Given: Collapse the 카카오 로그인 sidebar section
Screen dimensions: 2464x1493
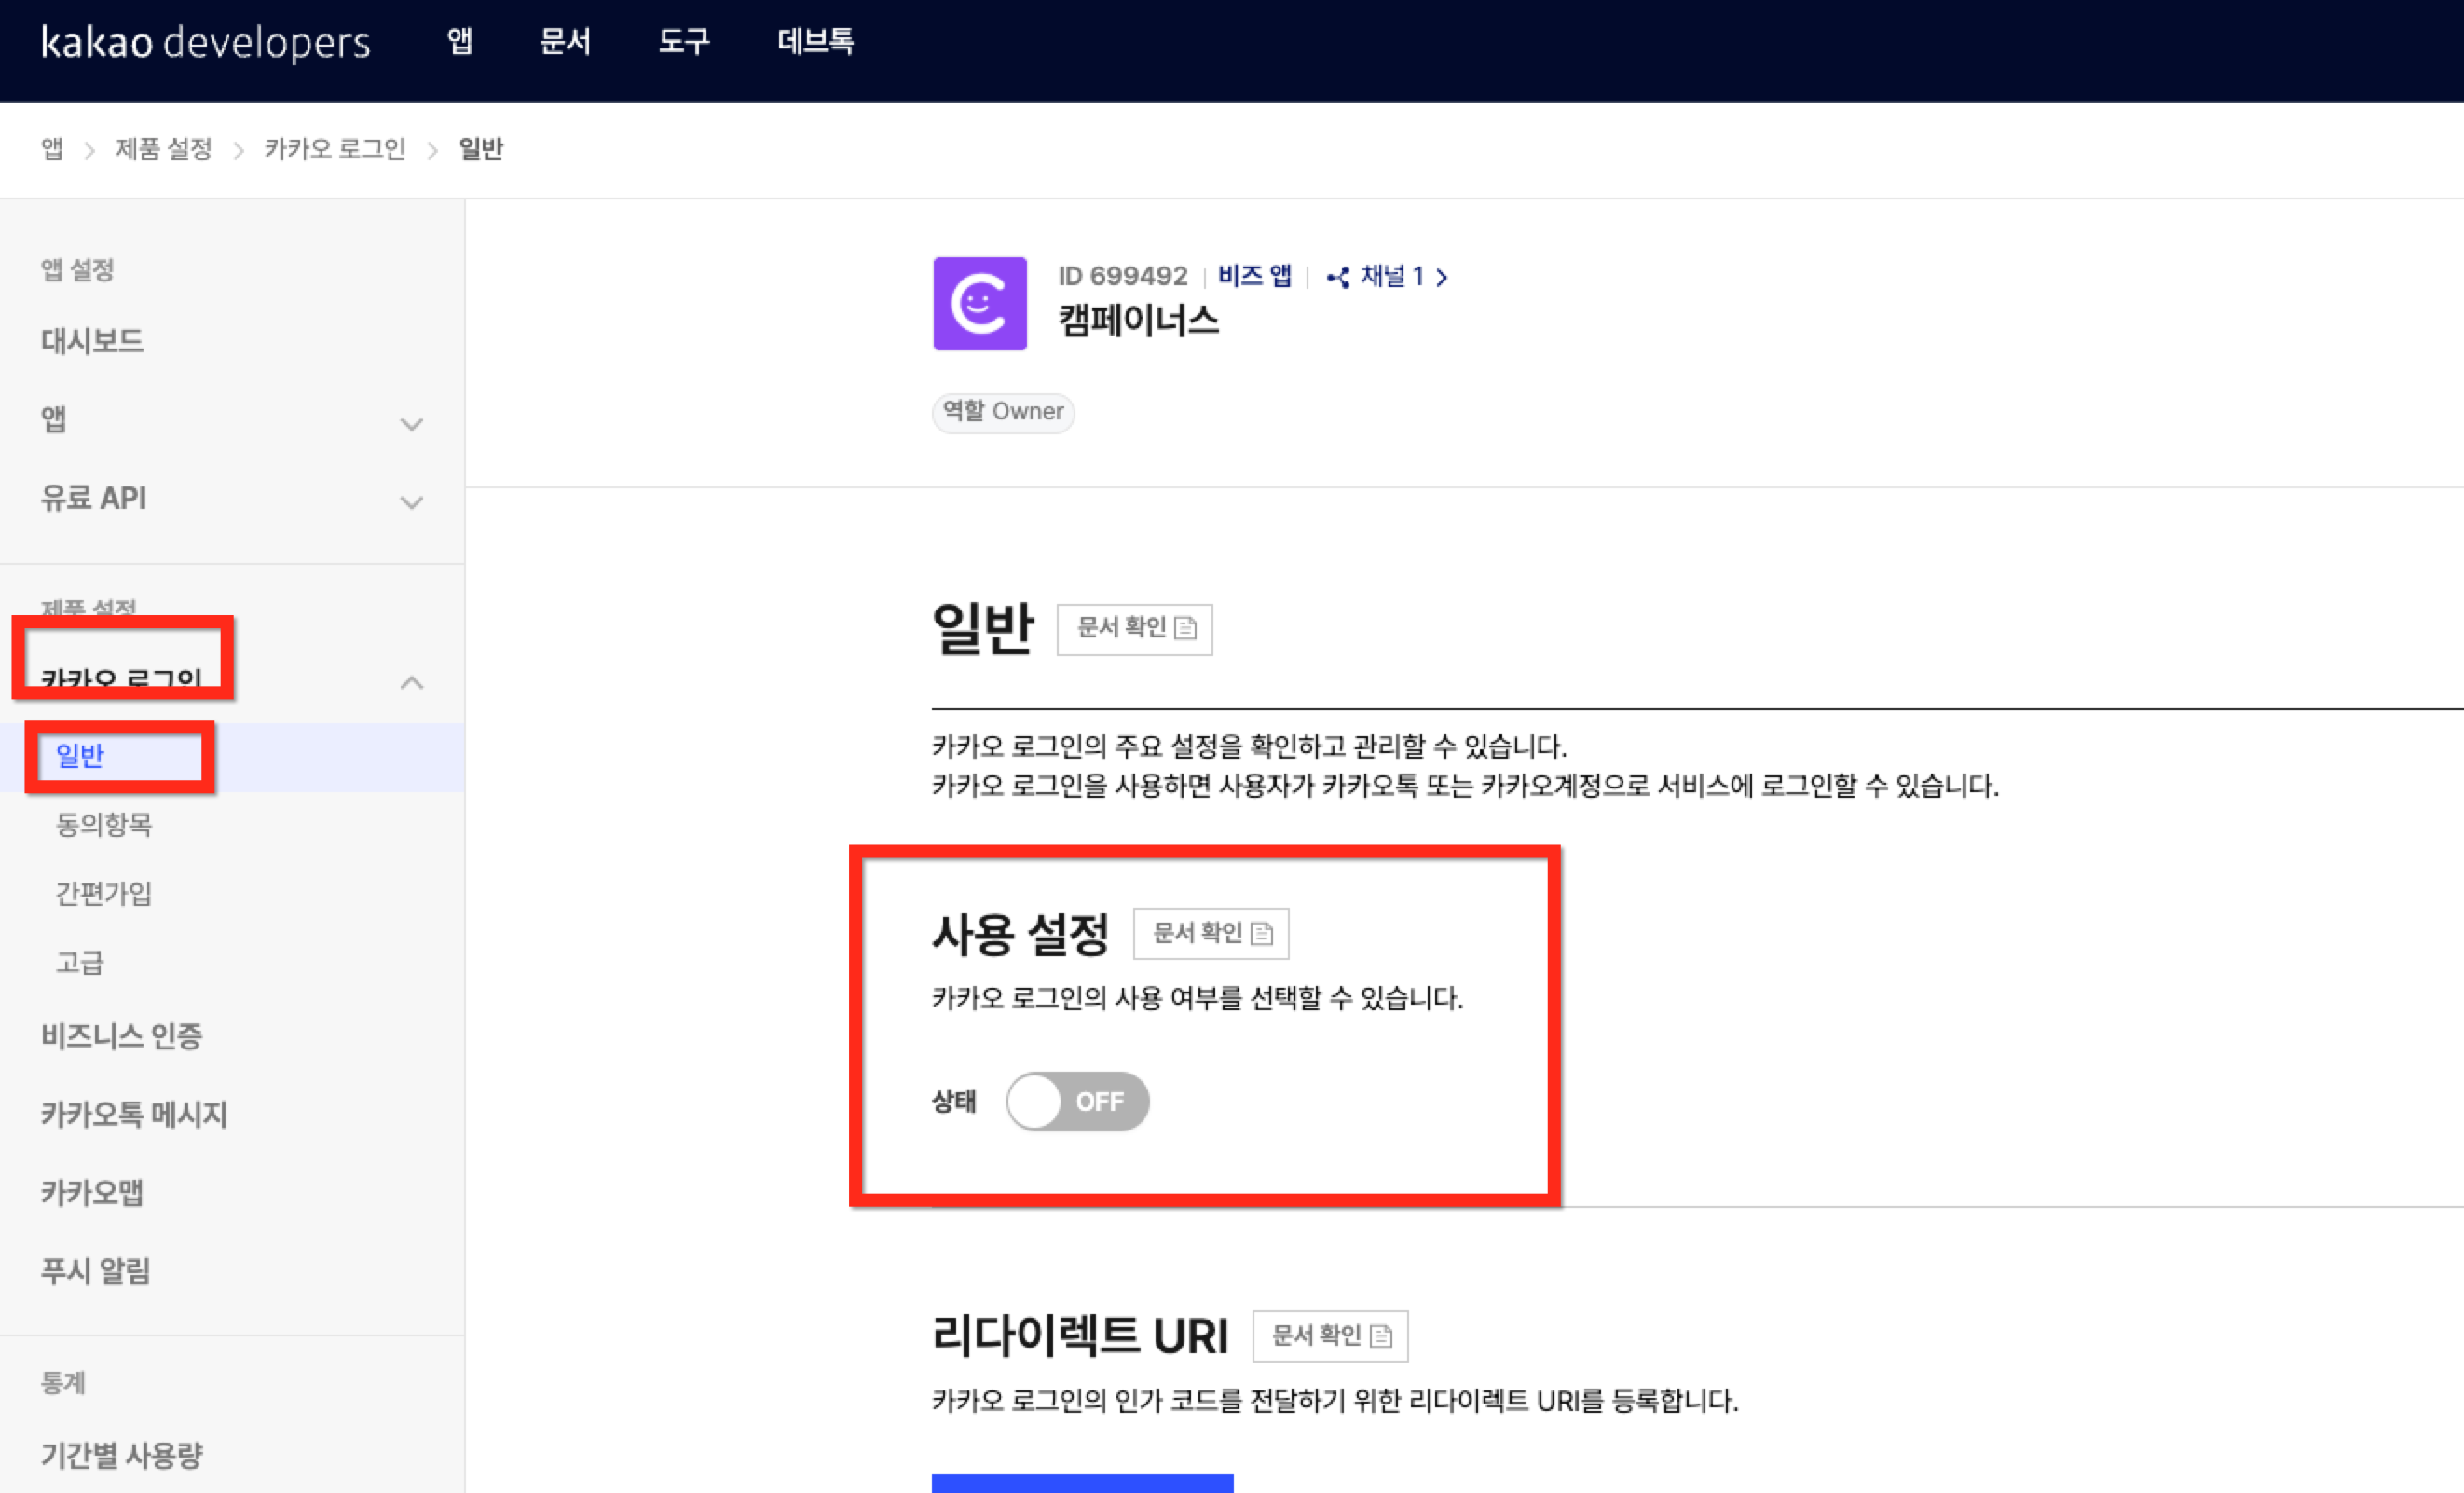Looking at the screenshot, I should tap(411, 683).
